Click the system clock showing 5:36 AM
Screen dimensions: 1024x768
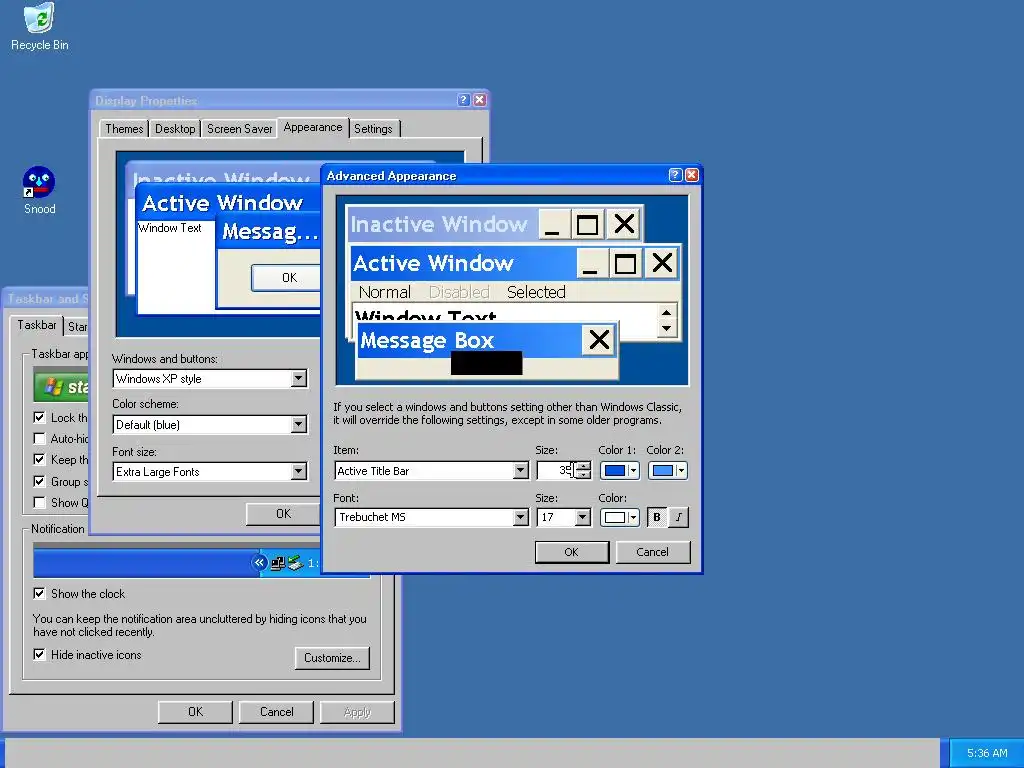(987, 753)
